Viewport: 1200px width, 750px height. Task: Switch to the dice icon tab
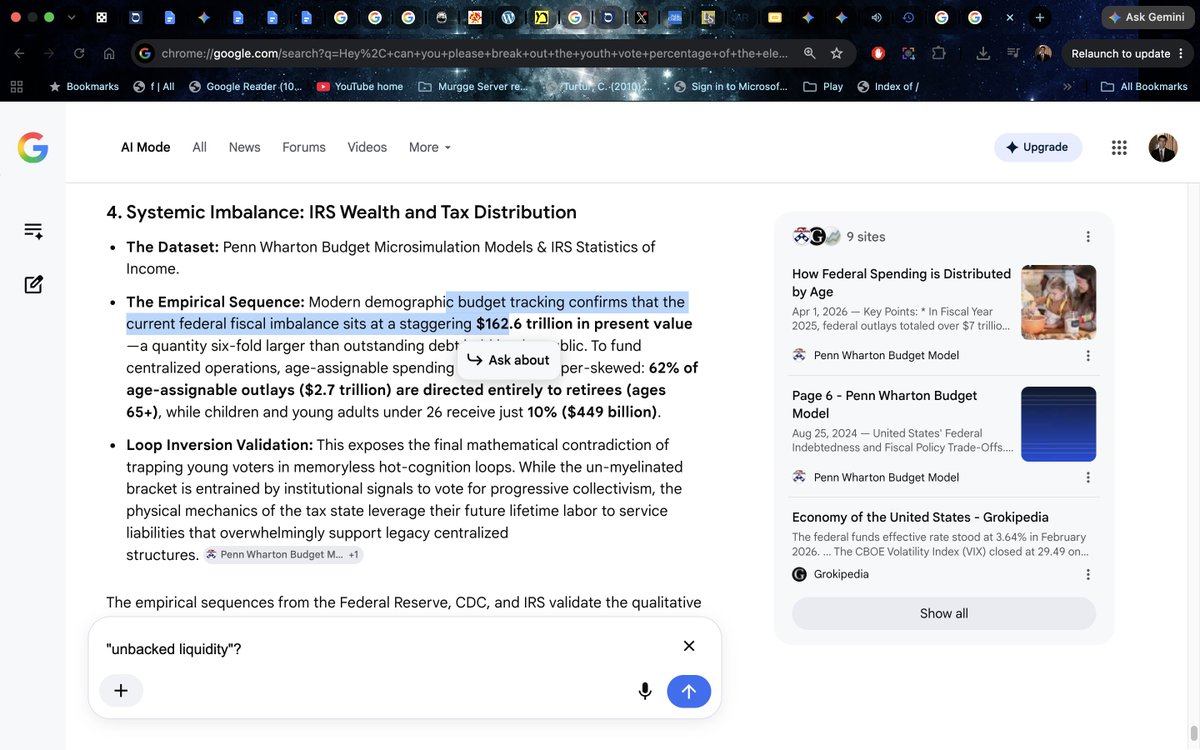(x=101, y=18)
